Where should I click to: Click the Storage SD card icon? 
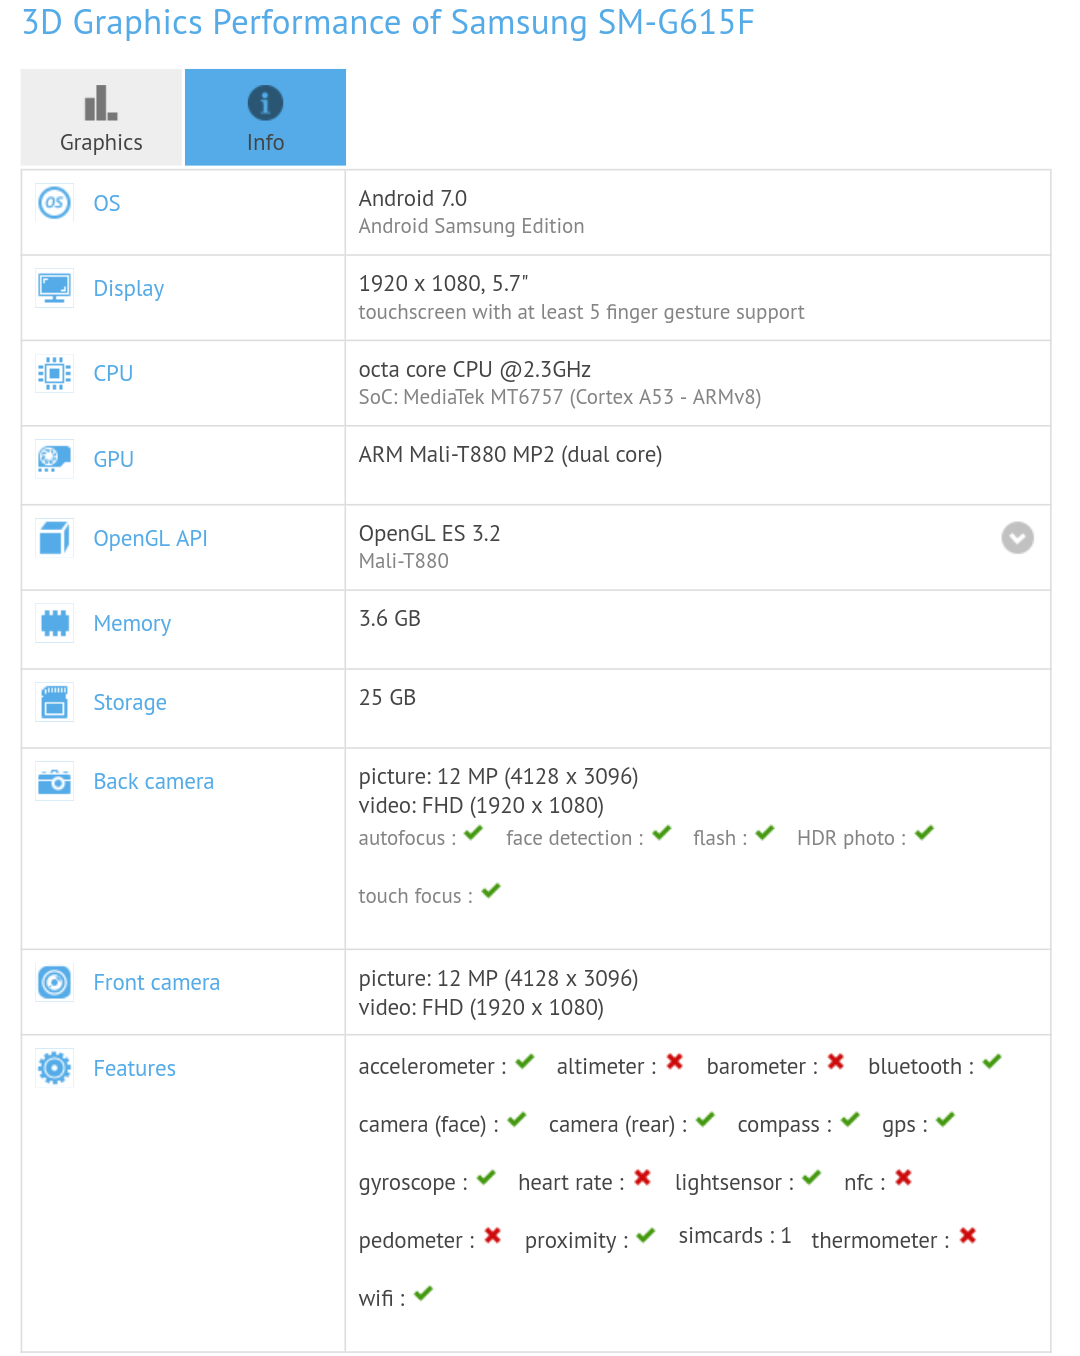(x=54, y=702)
